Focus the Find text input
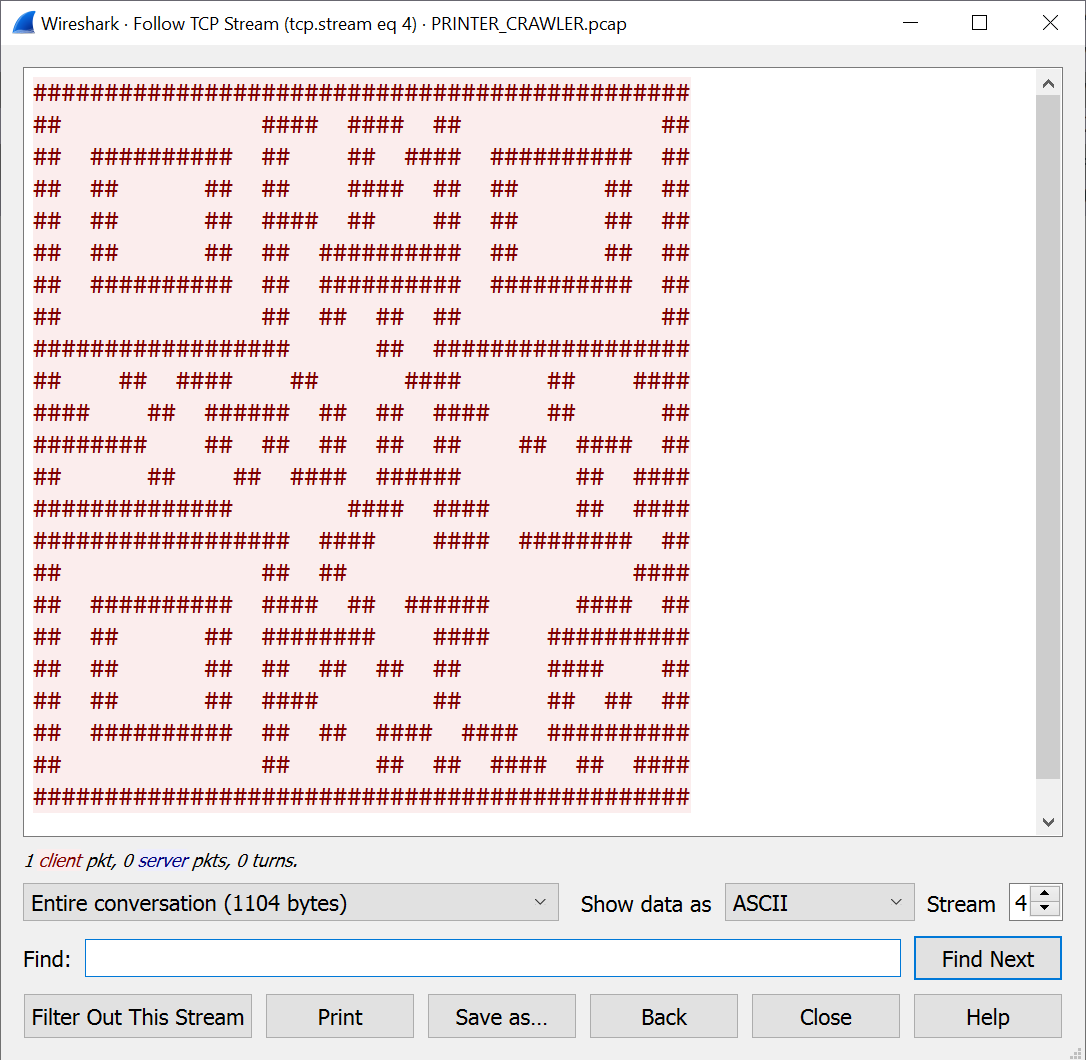1086x1060 pixels. click(x=492, y=958)
